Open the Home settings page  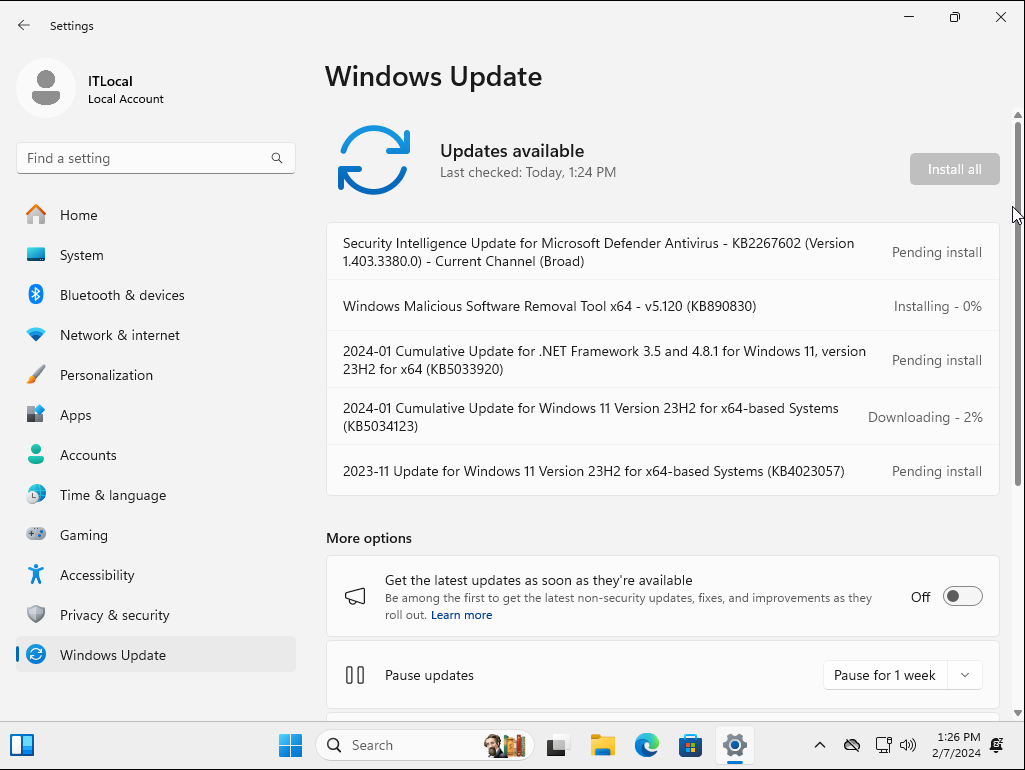point(156,214)
